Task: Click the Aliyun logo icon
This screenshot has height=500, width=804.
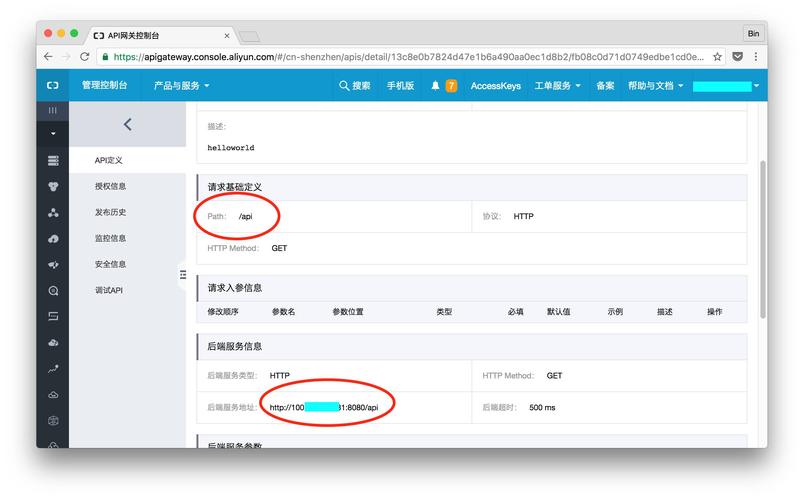Action: [52, 85]
